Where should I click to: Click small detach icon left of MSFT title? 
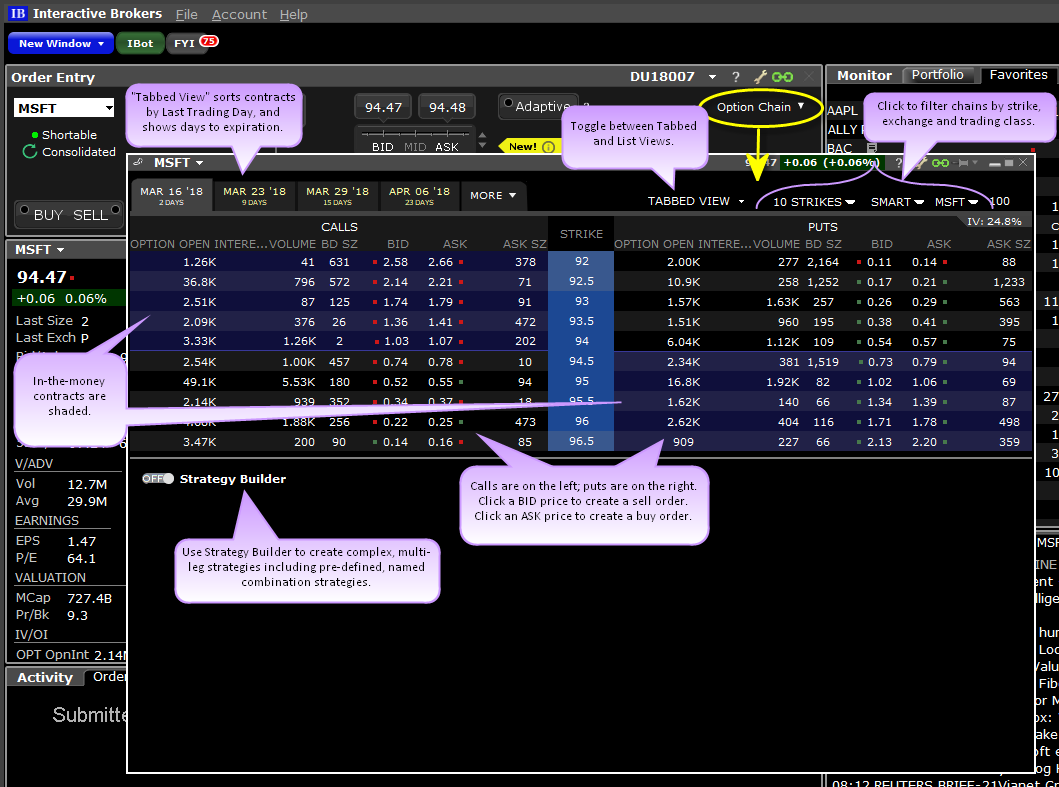[138, 163]
